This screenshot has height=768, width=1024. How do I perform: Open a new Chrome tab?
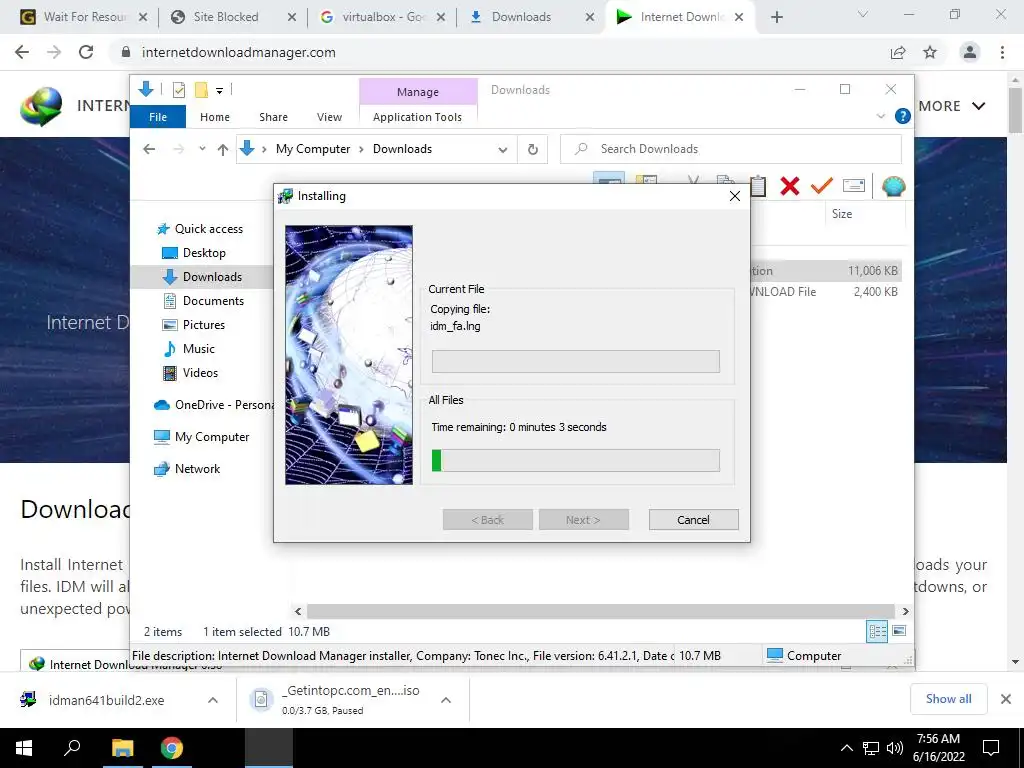tap(776, 17)
